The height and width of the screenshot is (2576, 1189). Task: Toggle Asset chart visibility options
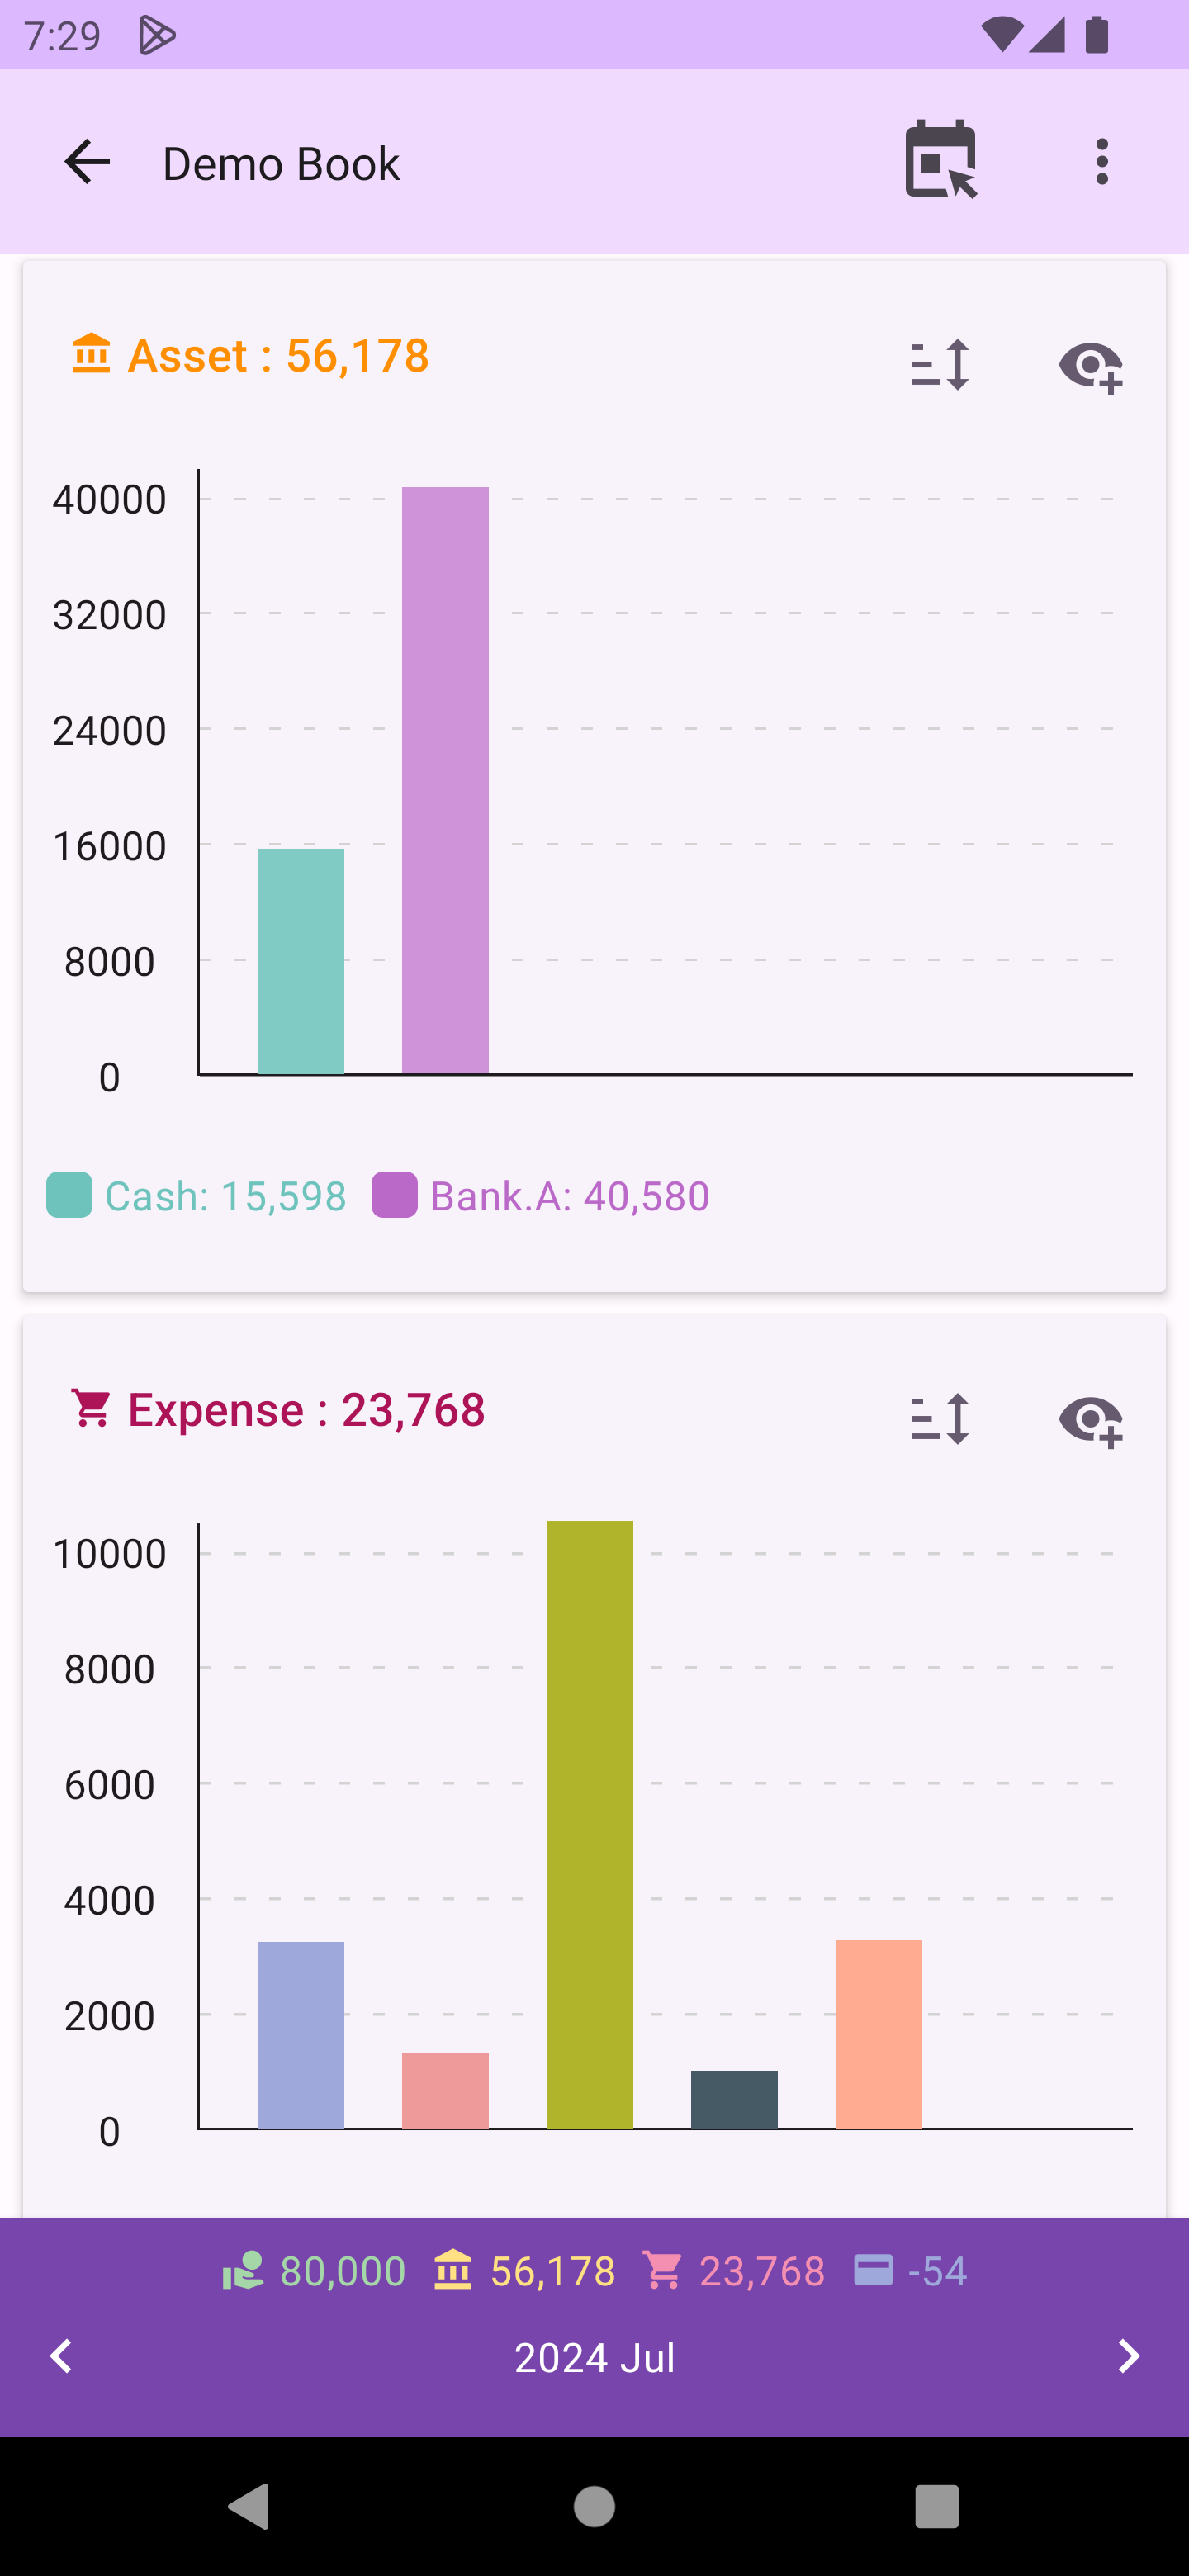click(x=1090, y=366)
